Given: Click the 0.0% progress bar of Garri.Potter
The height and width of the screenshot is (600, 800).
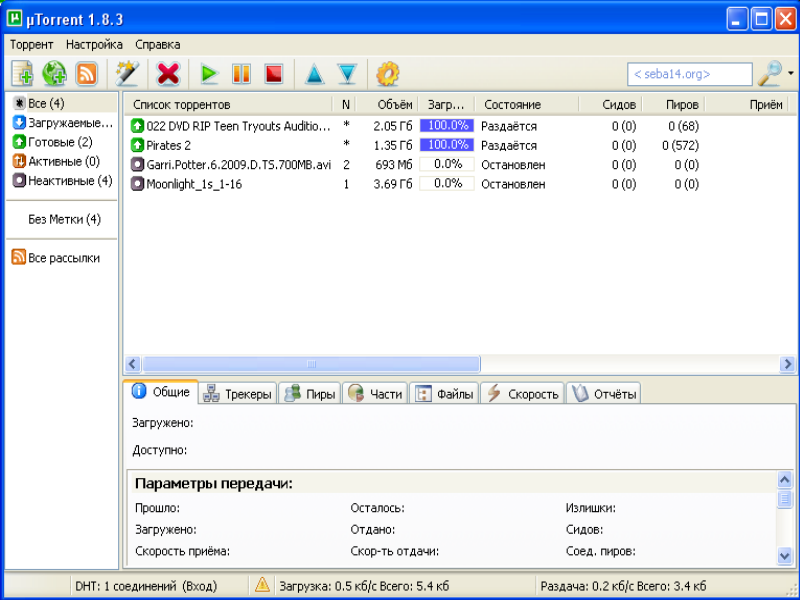Looking at the screenshot, I should click(447, 164).
